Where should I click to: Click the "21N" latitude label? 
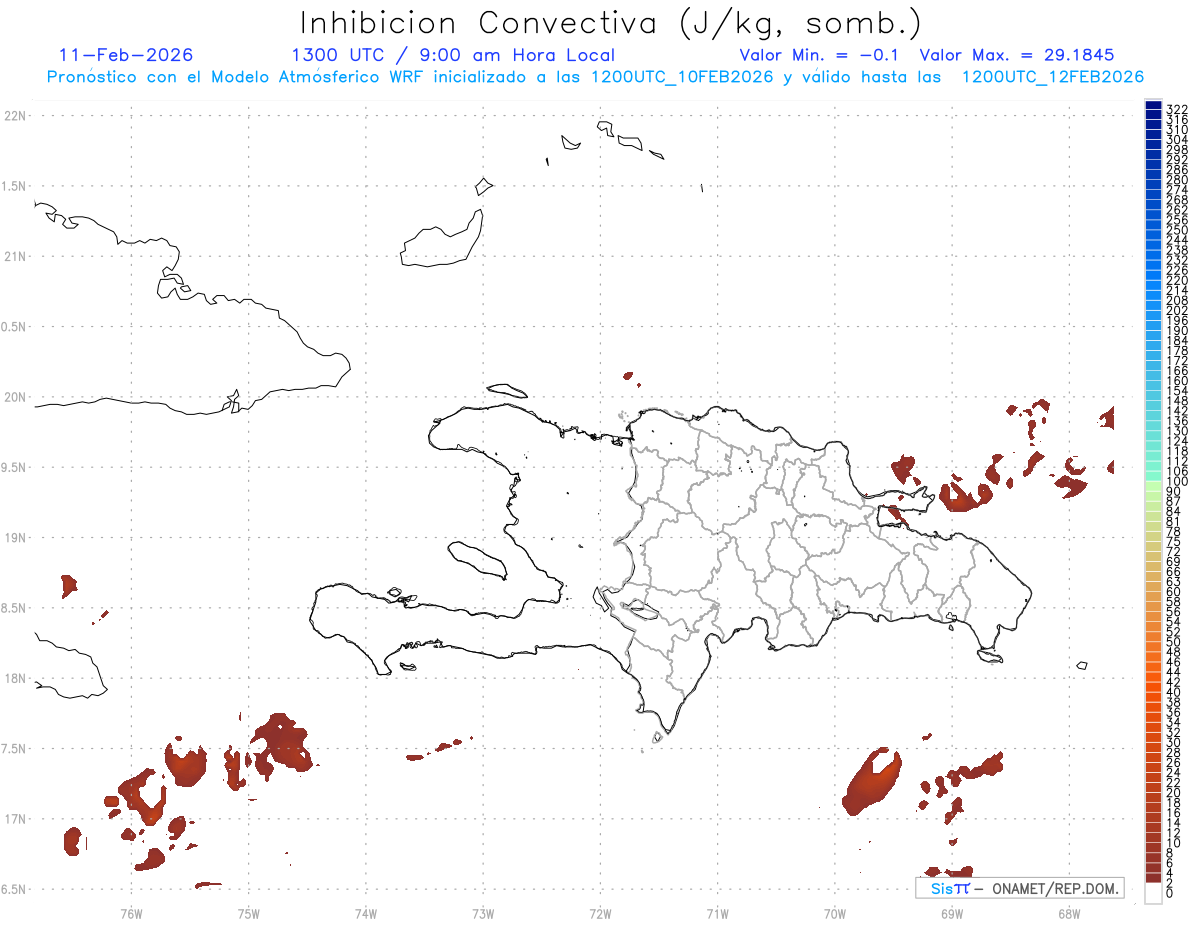coord(15,256)
